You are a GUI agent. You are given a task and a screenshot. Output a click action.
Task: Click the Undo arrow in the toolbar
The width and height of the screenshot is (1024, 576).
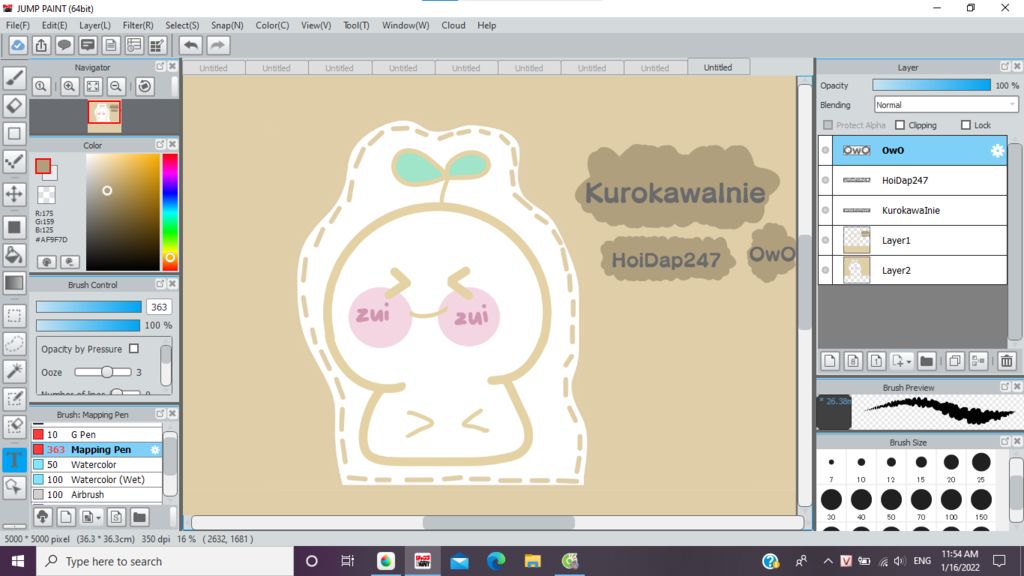(191, 45)
